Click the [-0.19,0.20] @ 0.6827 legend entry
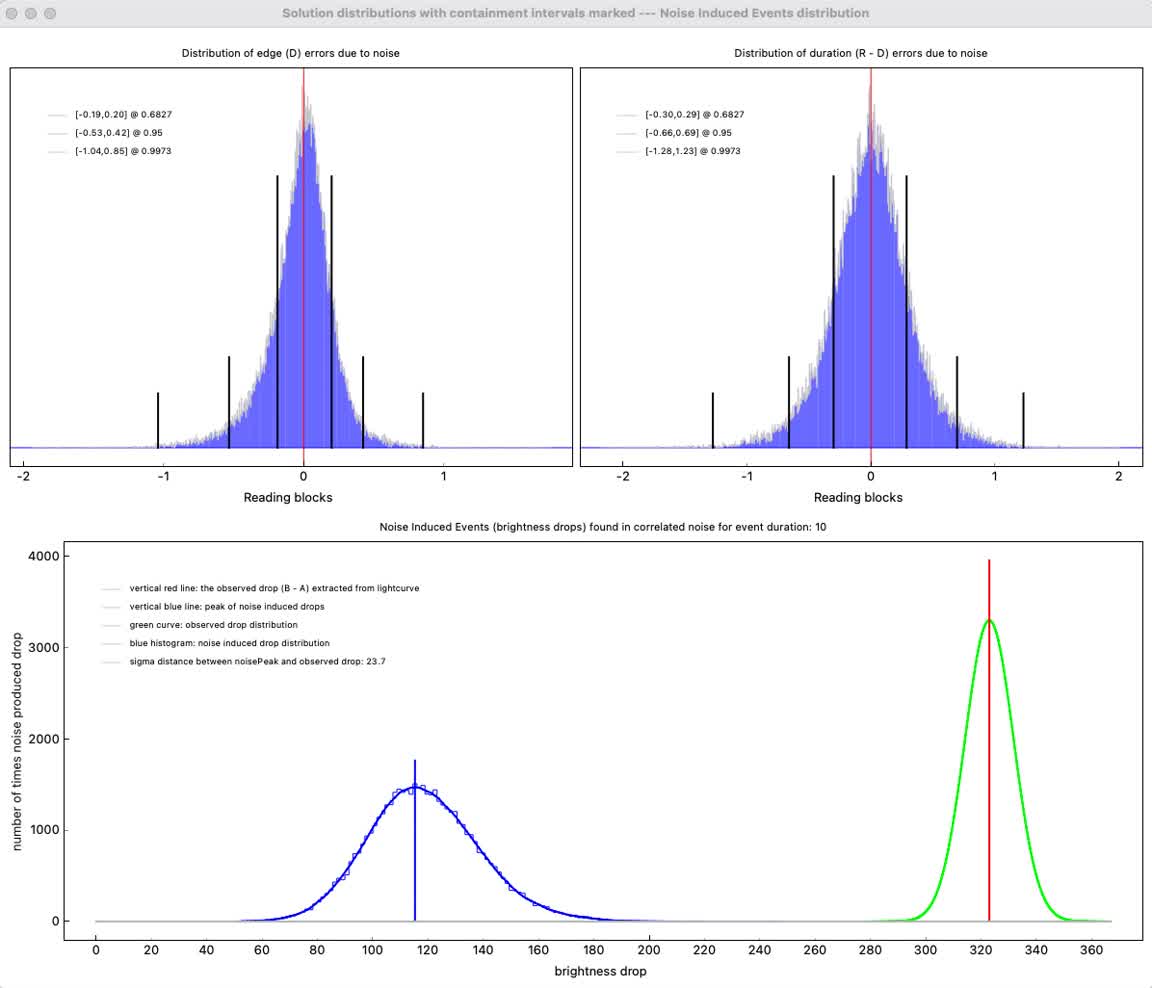Image resolution: width=1152 pixels, height=988 pixels. (x=116, y=115)
